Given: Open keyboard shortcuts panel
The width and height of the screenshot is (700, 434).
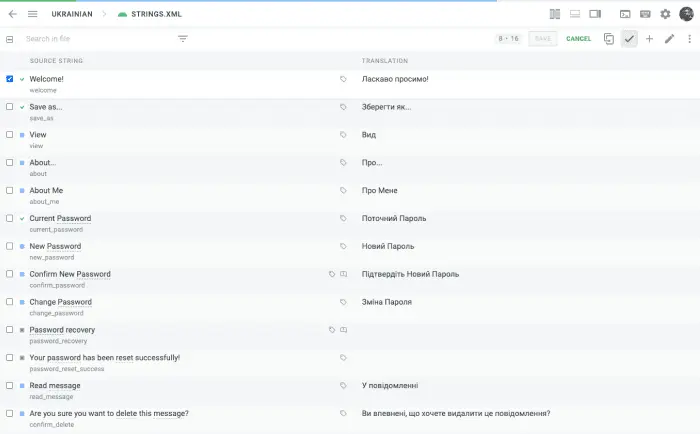Looking at the screenshot, I should point(645,14).
